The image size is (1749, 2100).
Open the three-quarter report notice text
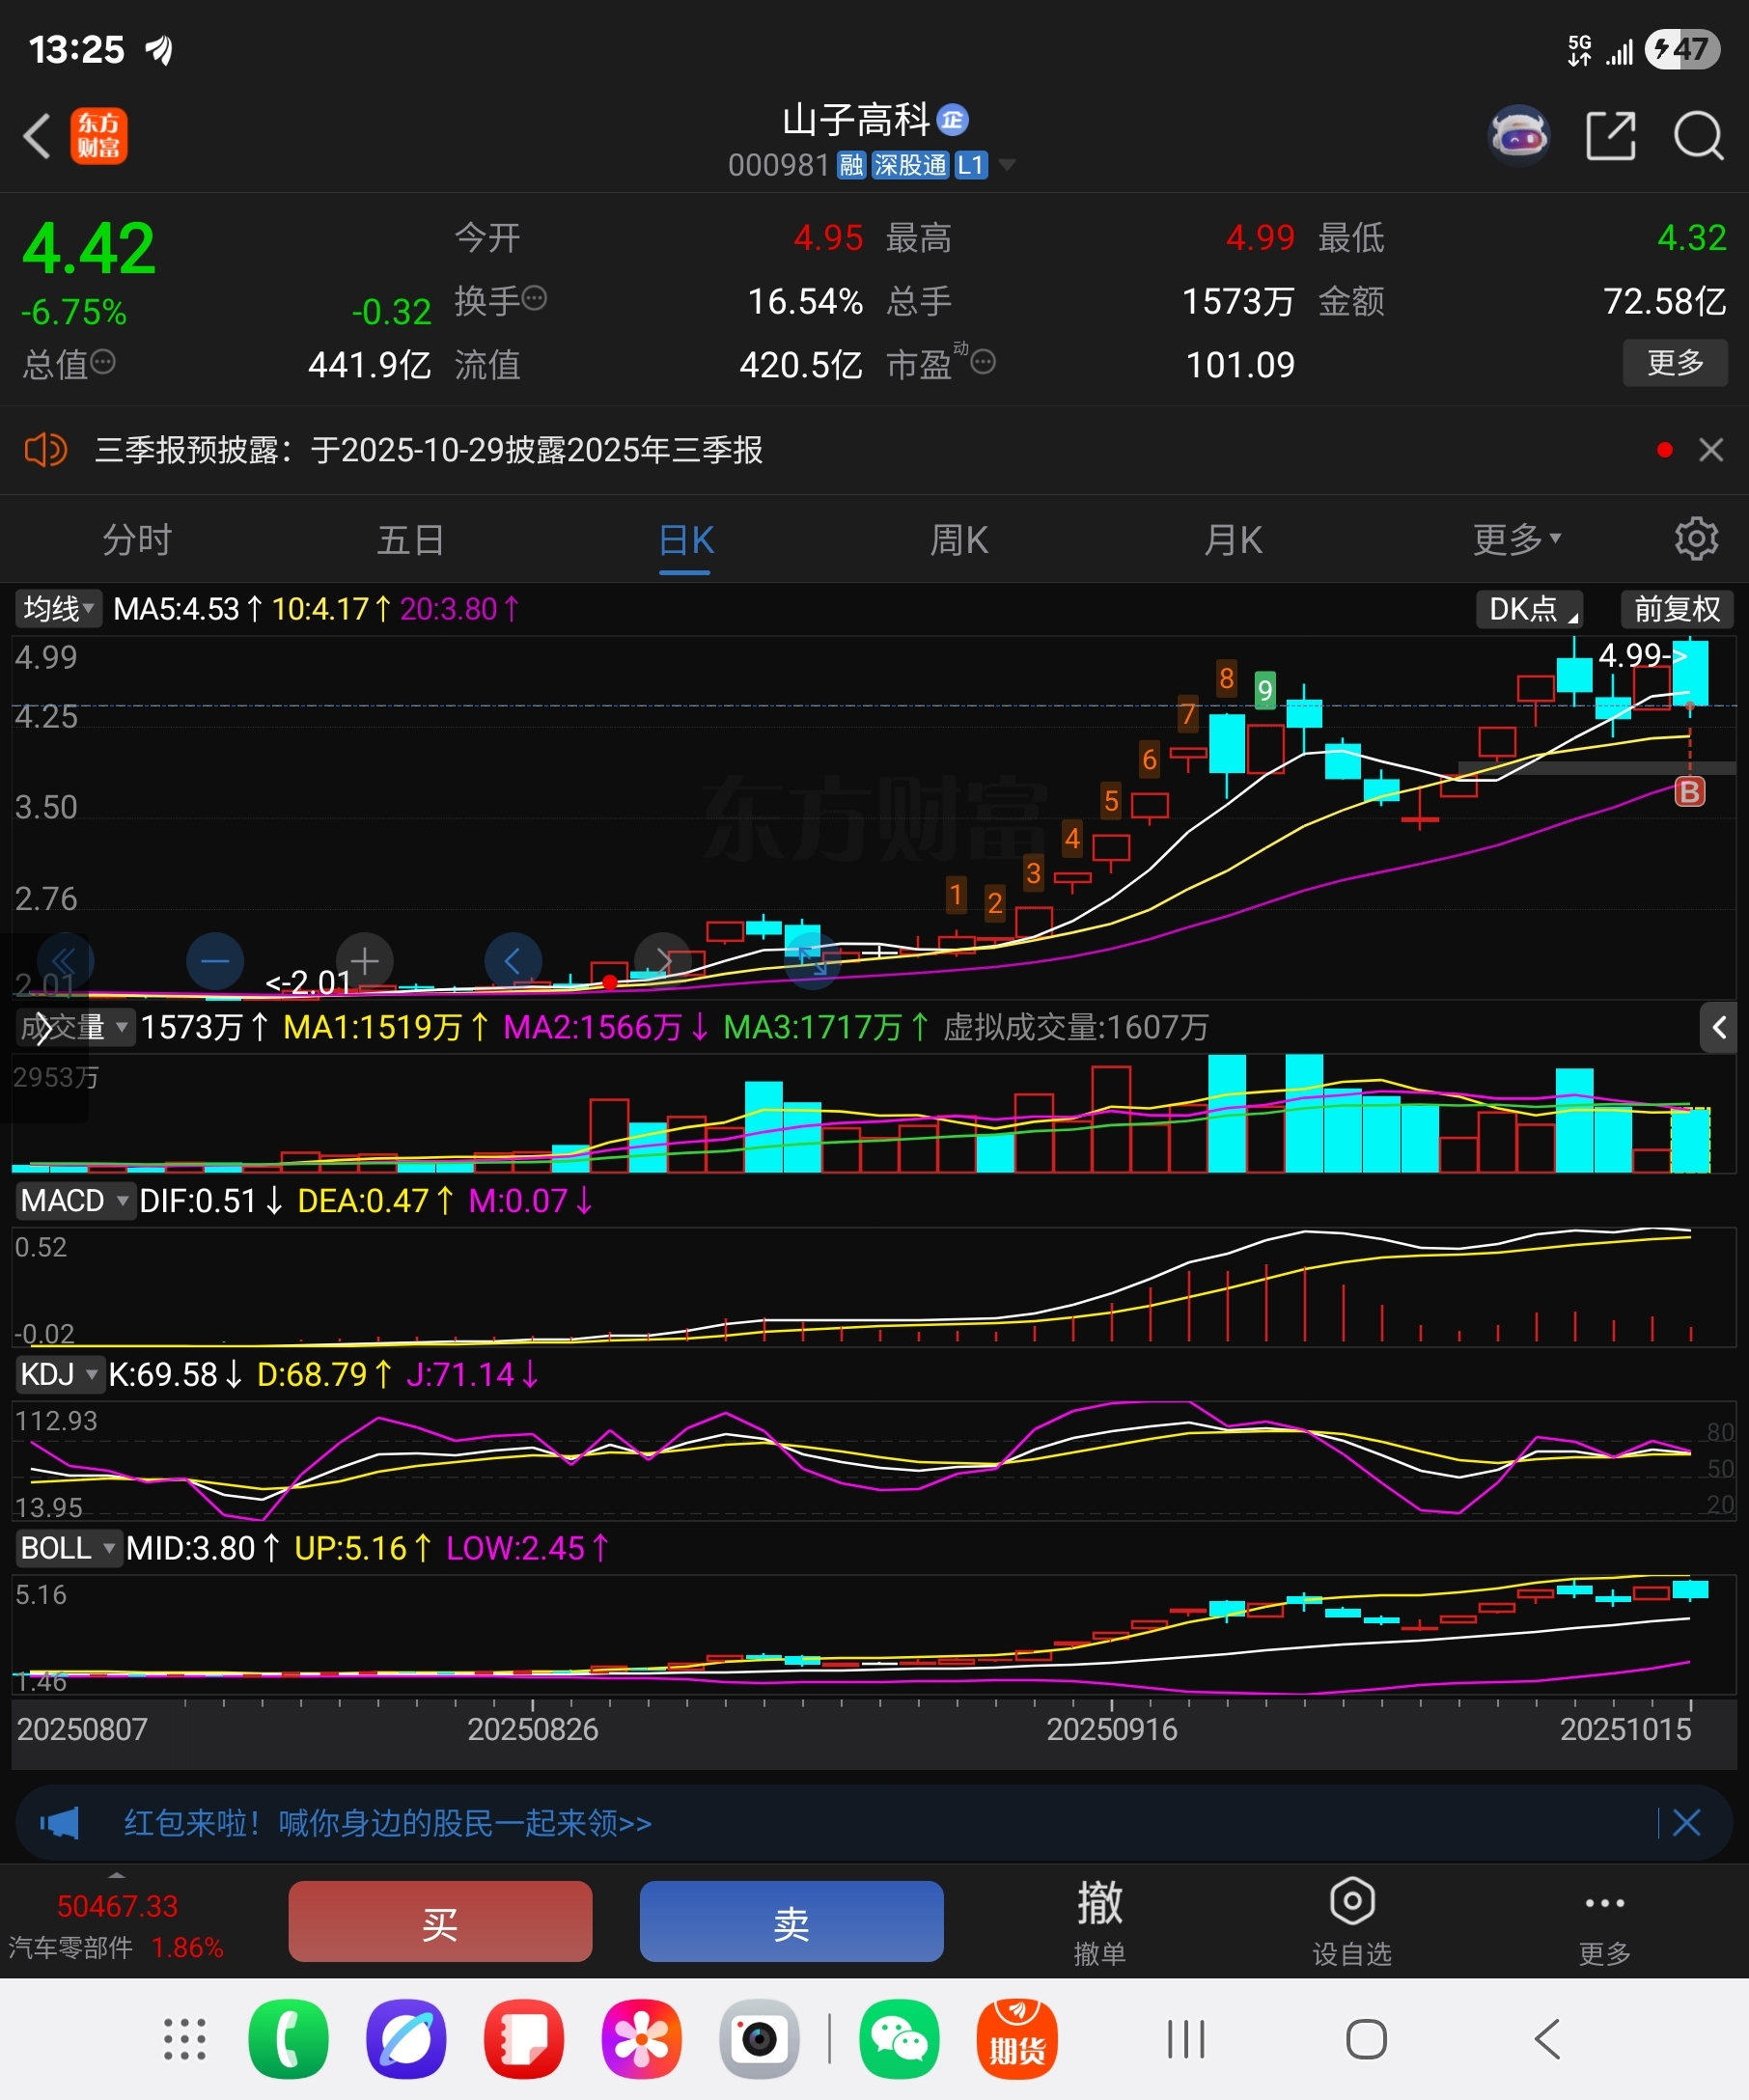click(x=429, y=450)
